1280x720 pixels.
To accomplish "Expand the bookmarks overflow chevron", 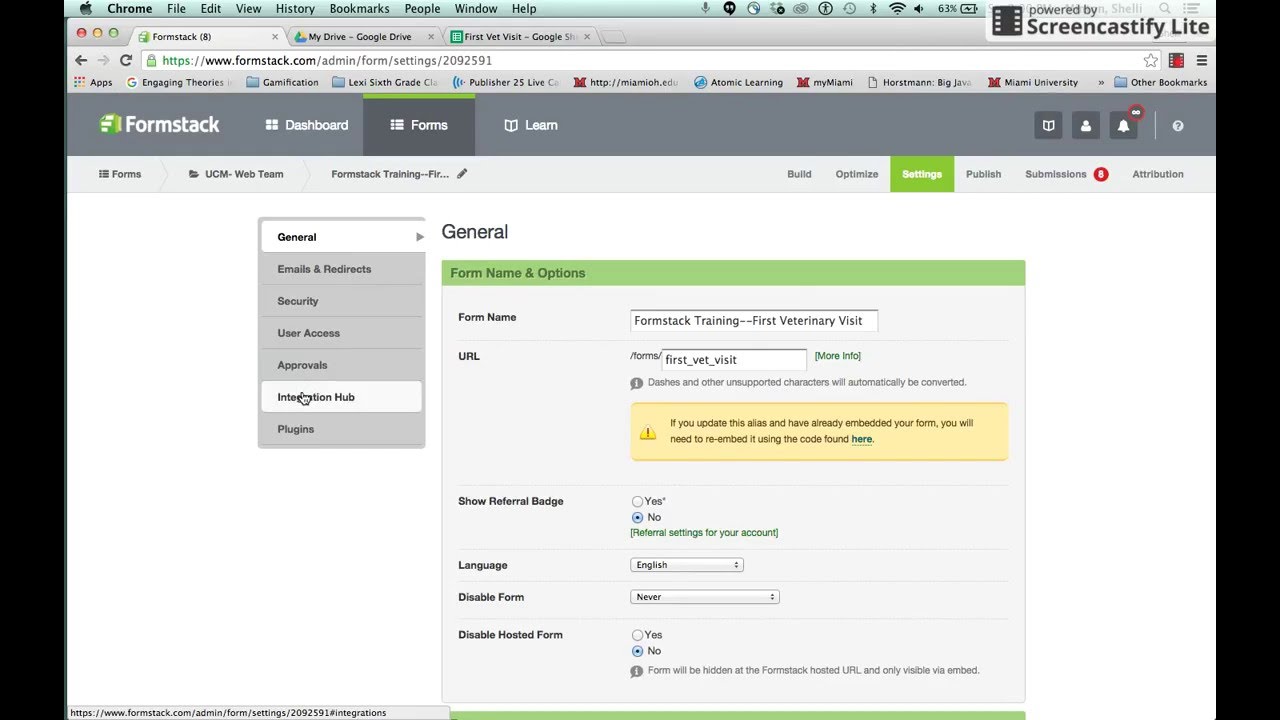I will click(1101, 82).
